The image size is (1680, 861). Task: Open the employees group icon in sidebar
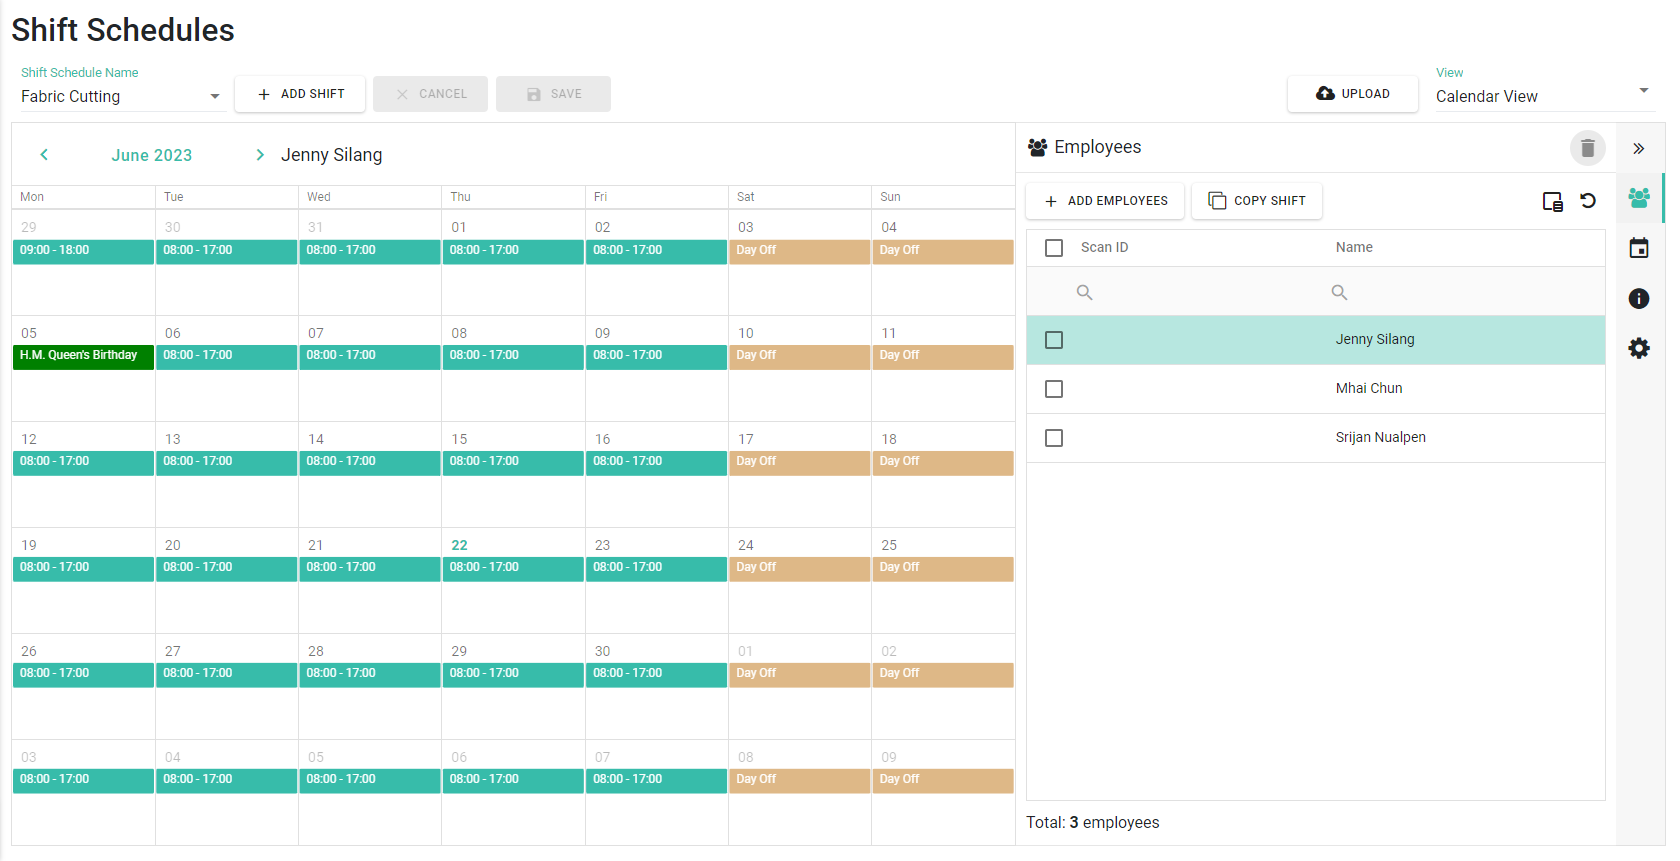pos(1639,198)
